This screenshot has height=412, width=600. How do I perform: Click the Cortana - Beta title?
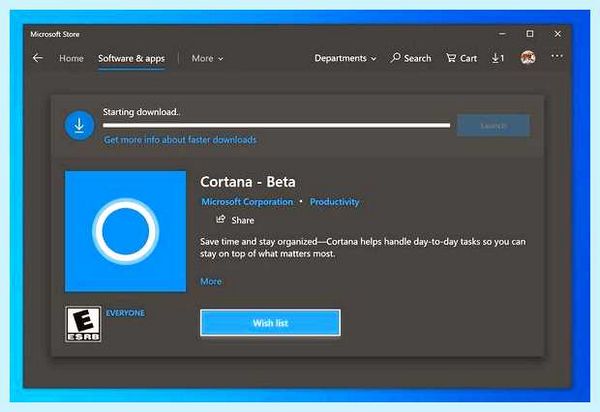pos(248,182)
